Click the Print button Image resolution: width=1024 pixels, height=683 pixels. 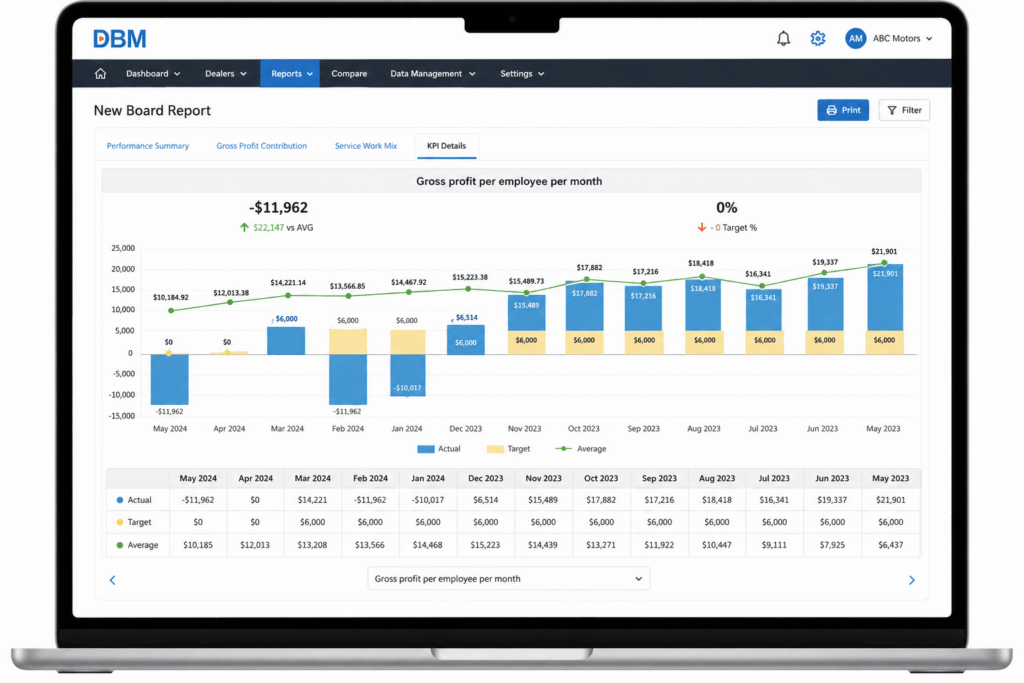coord(843,110)
